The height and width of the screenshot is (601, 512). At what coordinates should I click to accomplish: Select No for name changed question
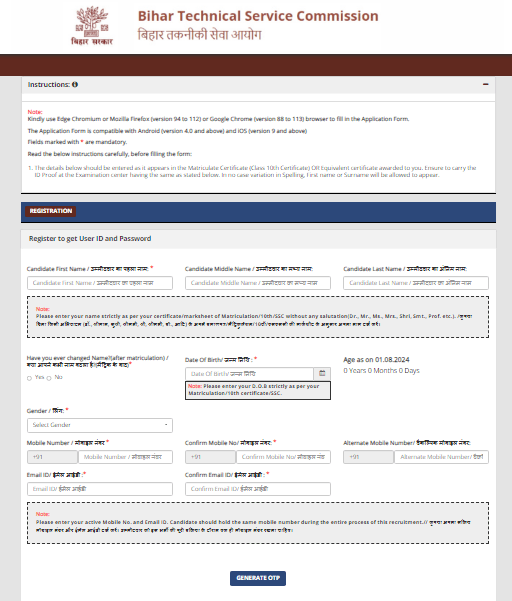click(49, 378)
